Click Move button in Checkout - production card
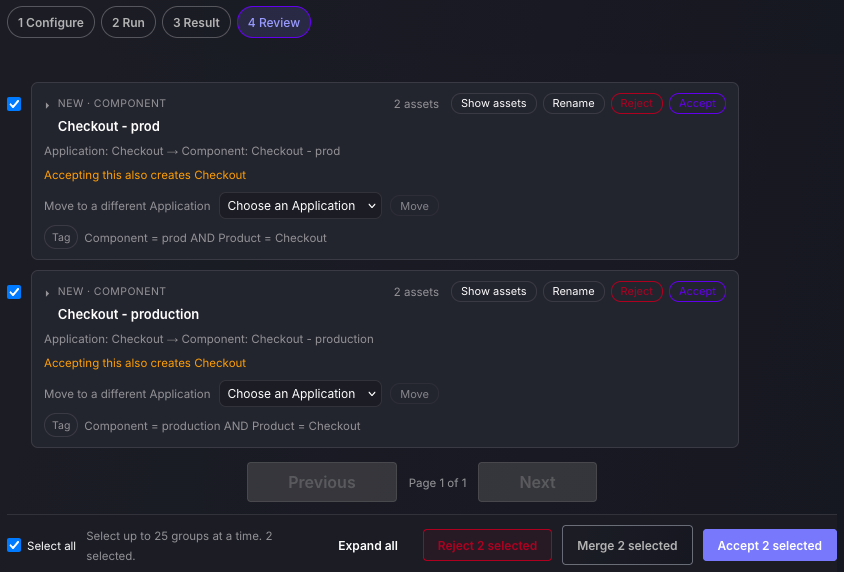 coord(414,394)
